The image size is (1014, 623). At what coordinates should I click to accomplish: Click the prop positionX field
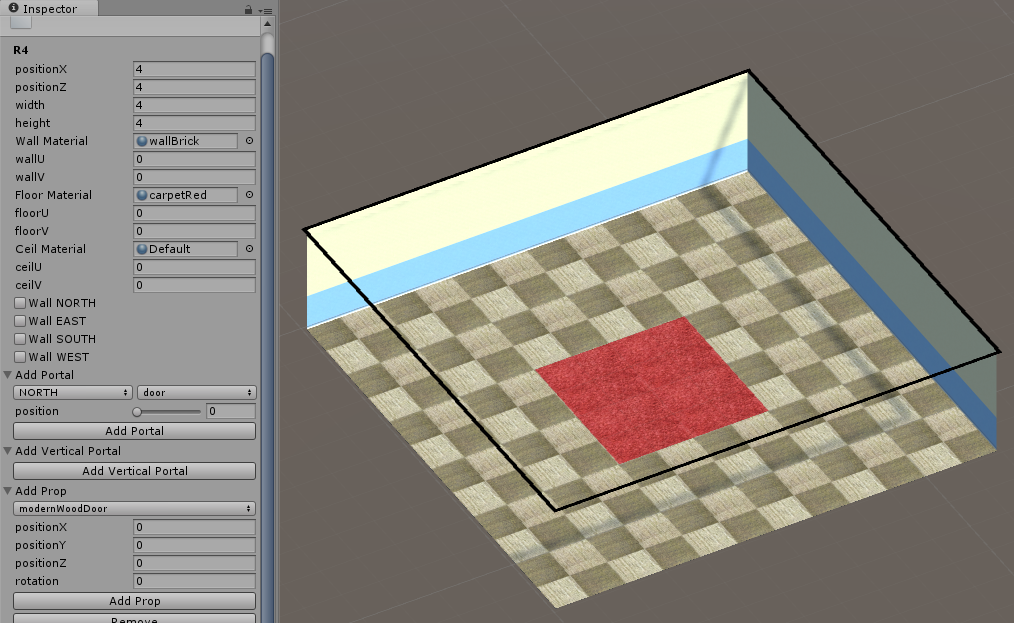tap(195, 527)
